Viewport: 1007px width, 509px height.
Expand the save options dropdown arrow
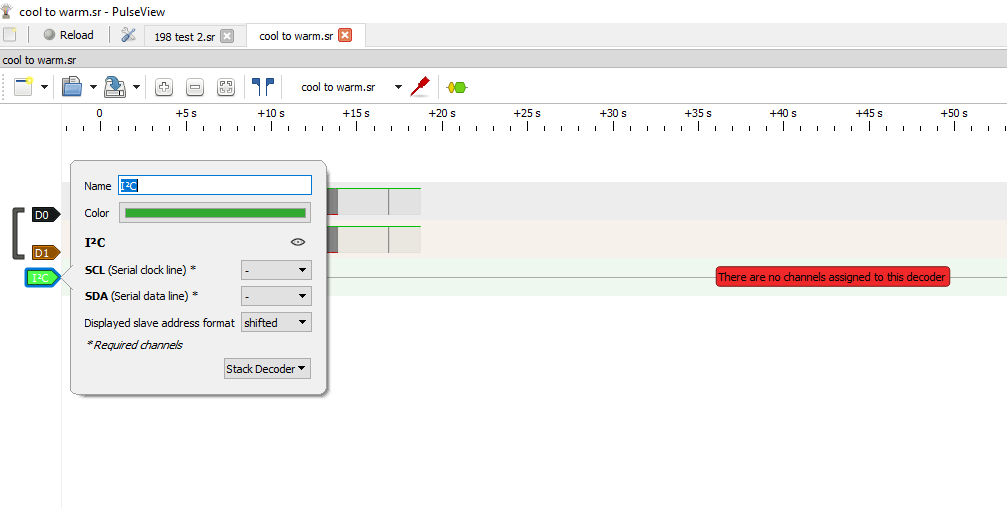point(137,87)
